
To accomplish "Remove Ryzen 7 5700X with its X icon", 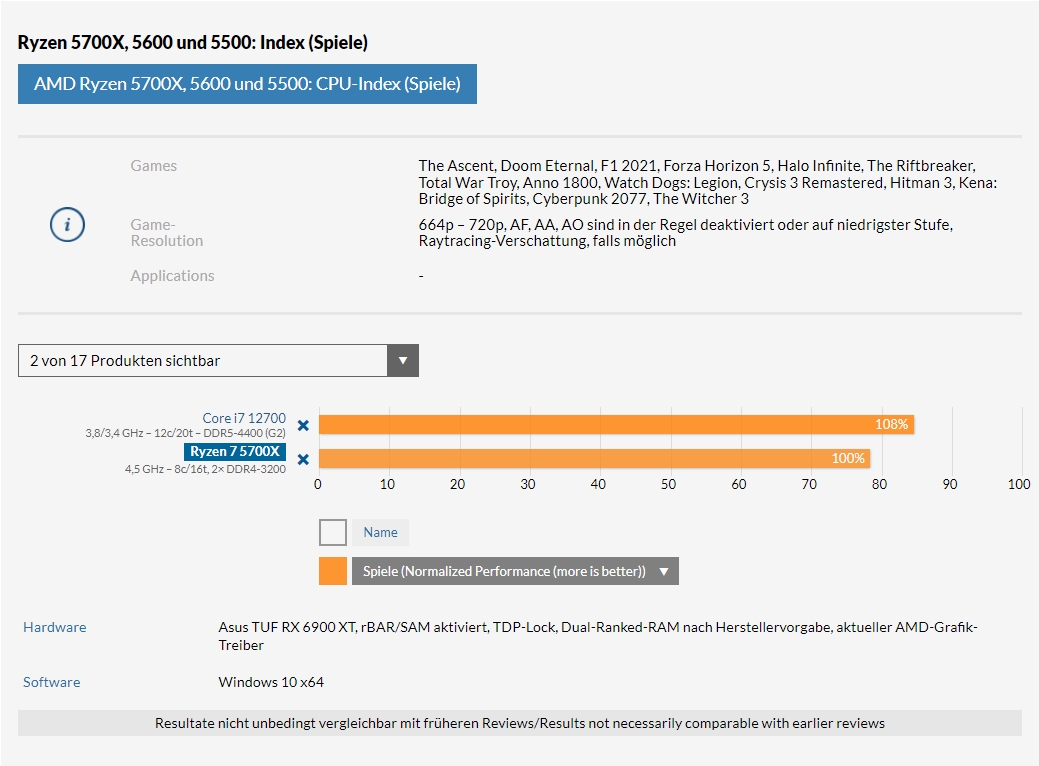I will 303,459.
